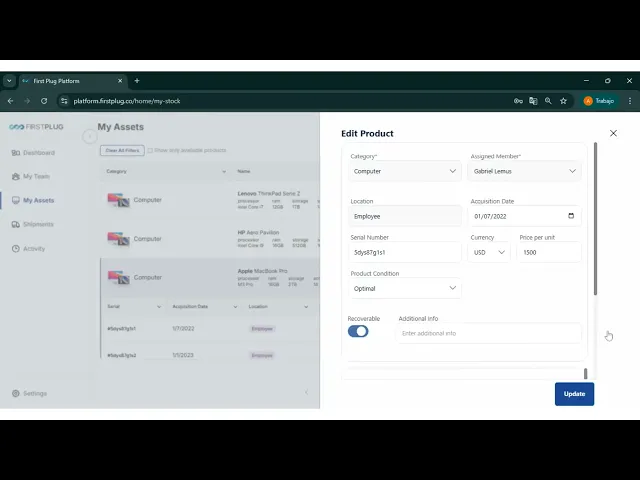This screenshot has width=640, height=480.
Task: Open the Acquisition Date column filter chevron
Action: tap(235, 307)
